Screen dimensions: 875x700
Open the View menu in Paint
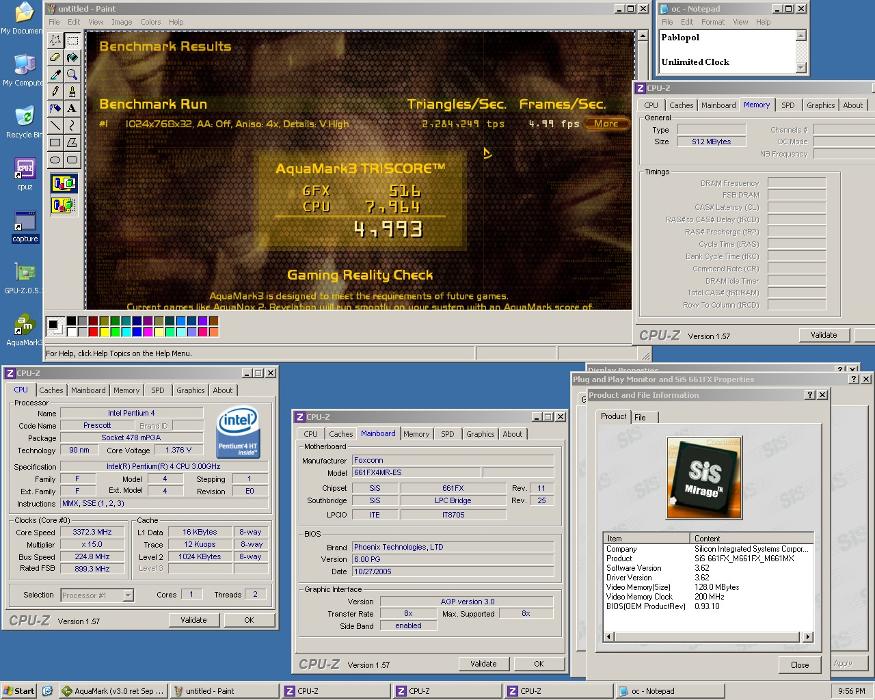95,22
